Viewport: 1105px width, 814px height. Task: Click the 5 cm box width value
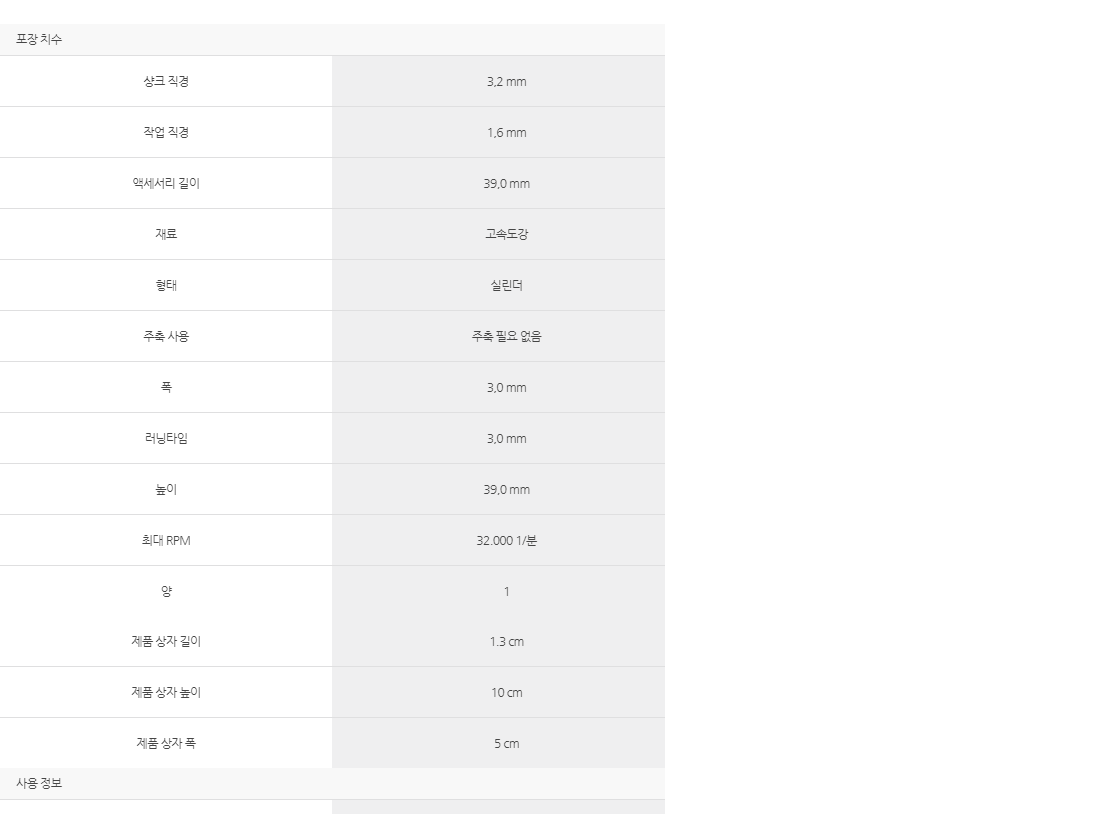(507, 744)
